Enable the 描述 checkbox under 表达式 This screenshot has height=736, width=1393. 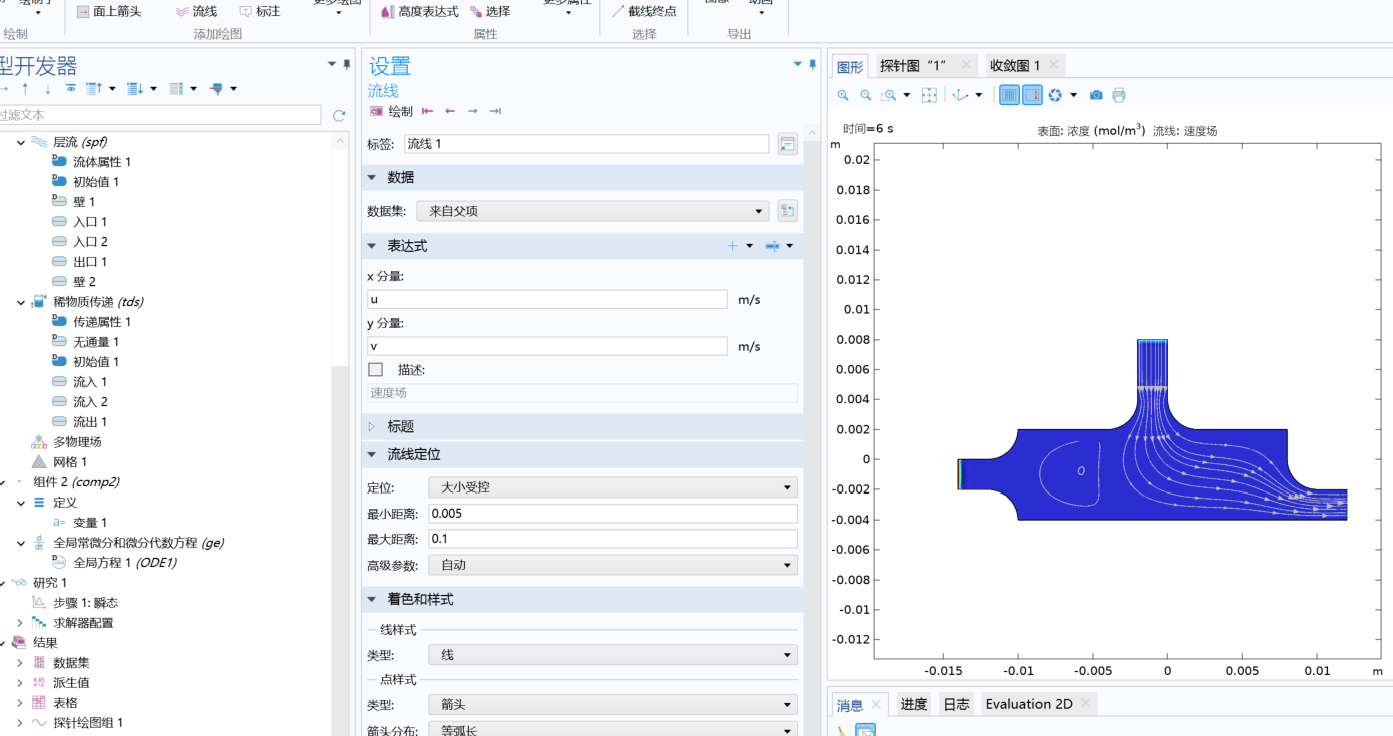(375, 369)
